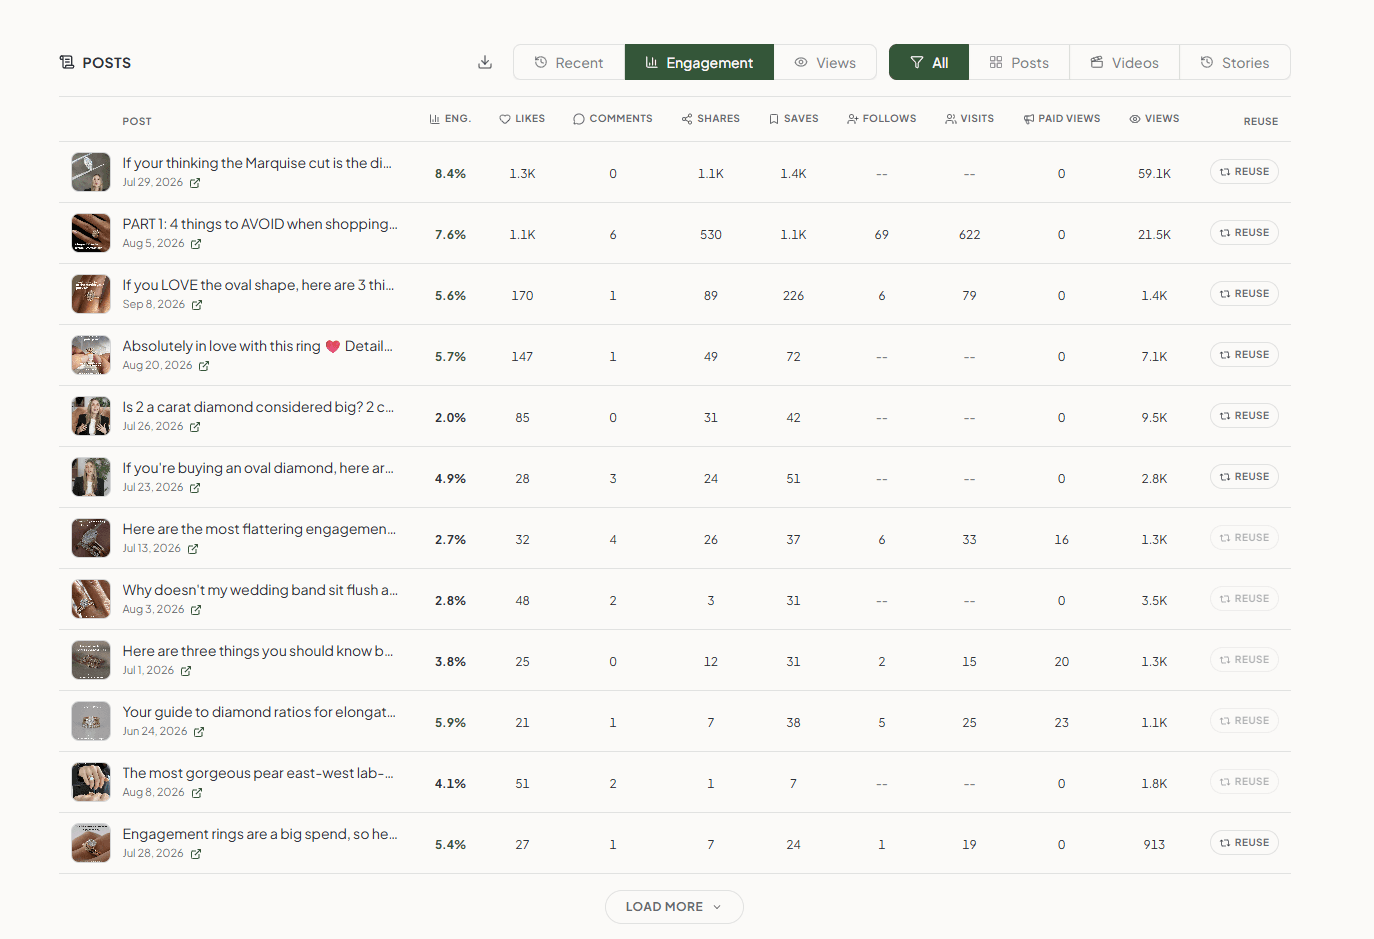Expand Load More to show additional posts
The width and height of the screenshot is (1374, 939).
pos(674,907)
